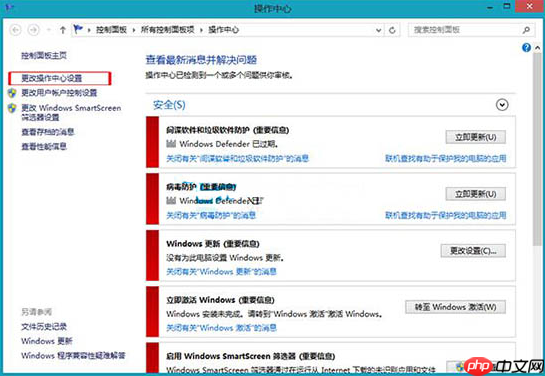This screenshot has width=545, height=376.
Task: Open recent locations dropdown arrow next to Forward
Action: pyautogui.click(x=49, y=30)
